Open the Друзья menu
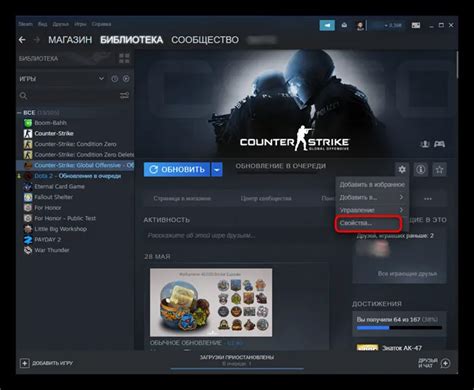Viewport: 474px width, 390px height. tap(60, 24)
